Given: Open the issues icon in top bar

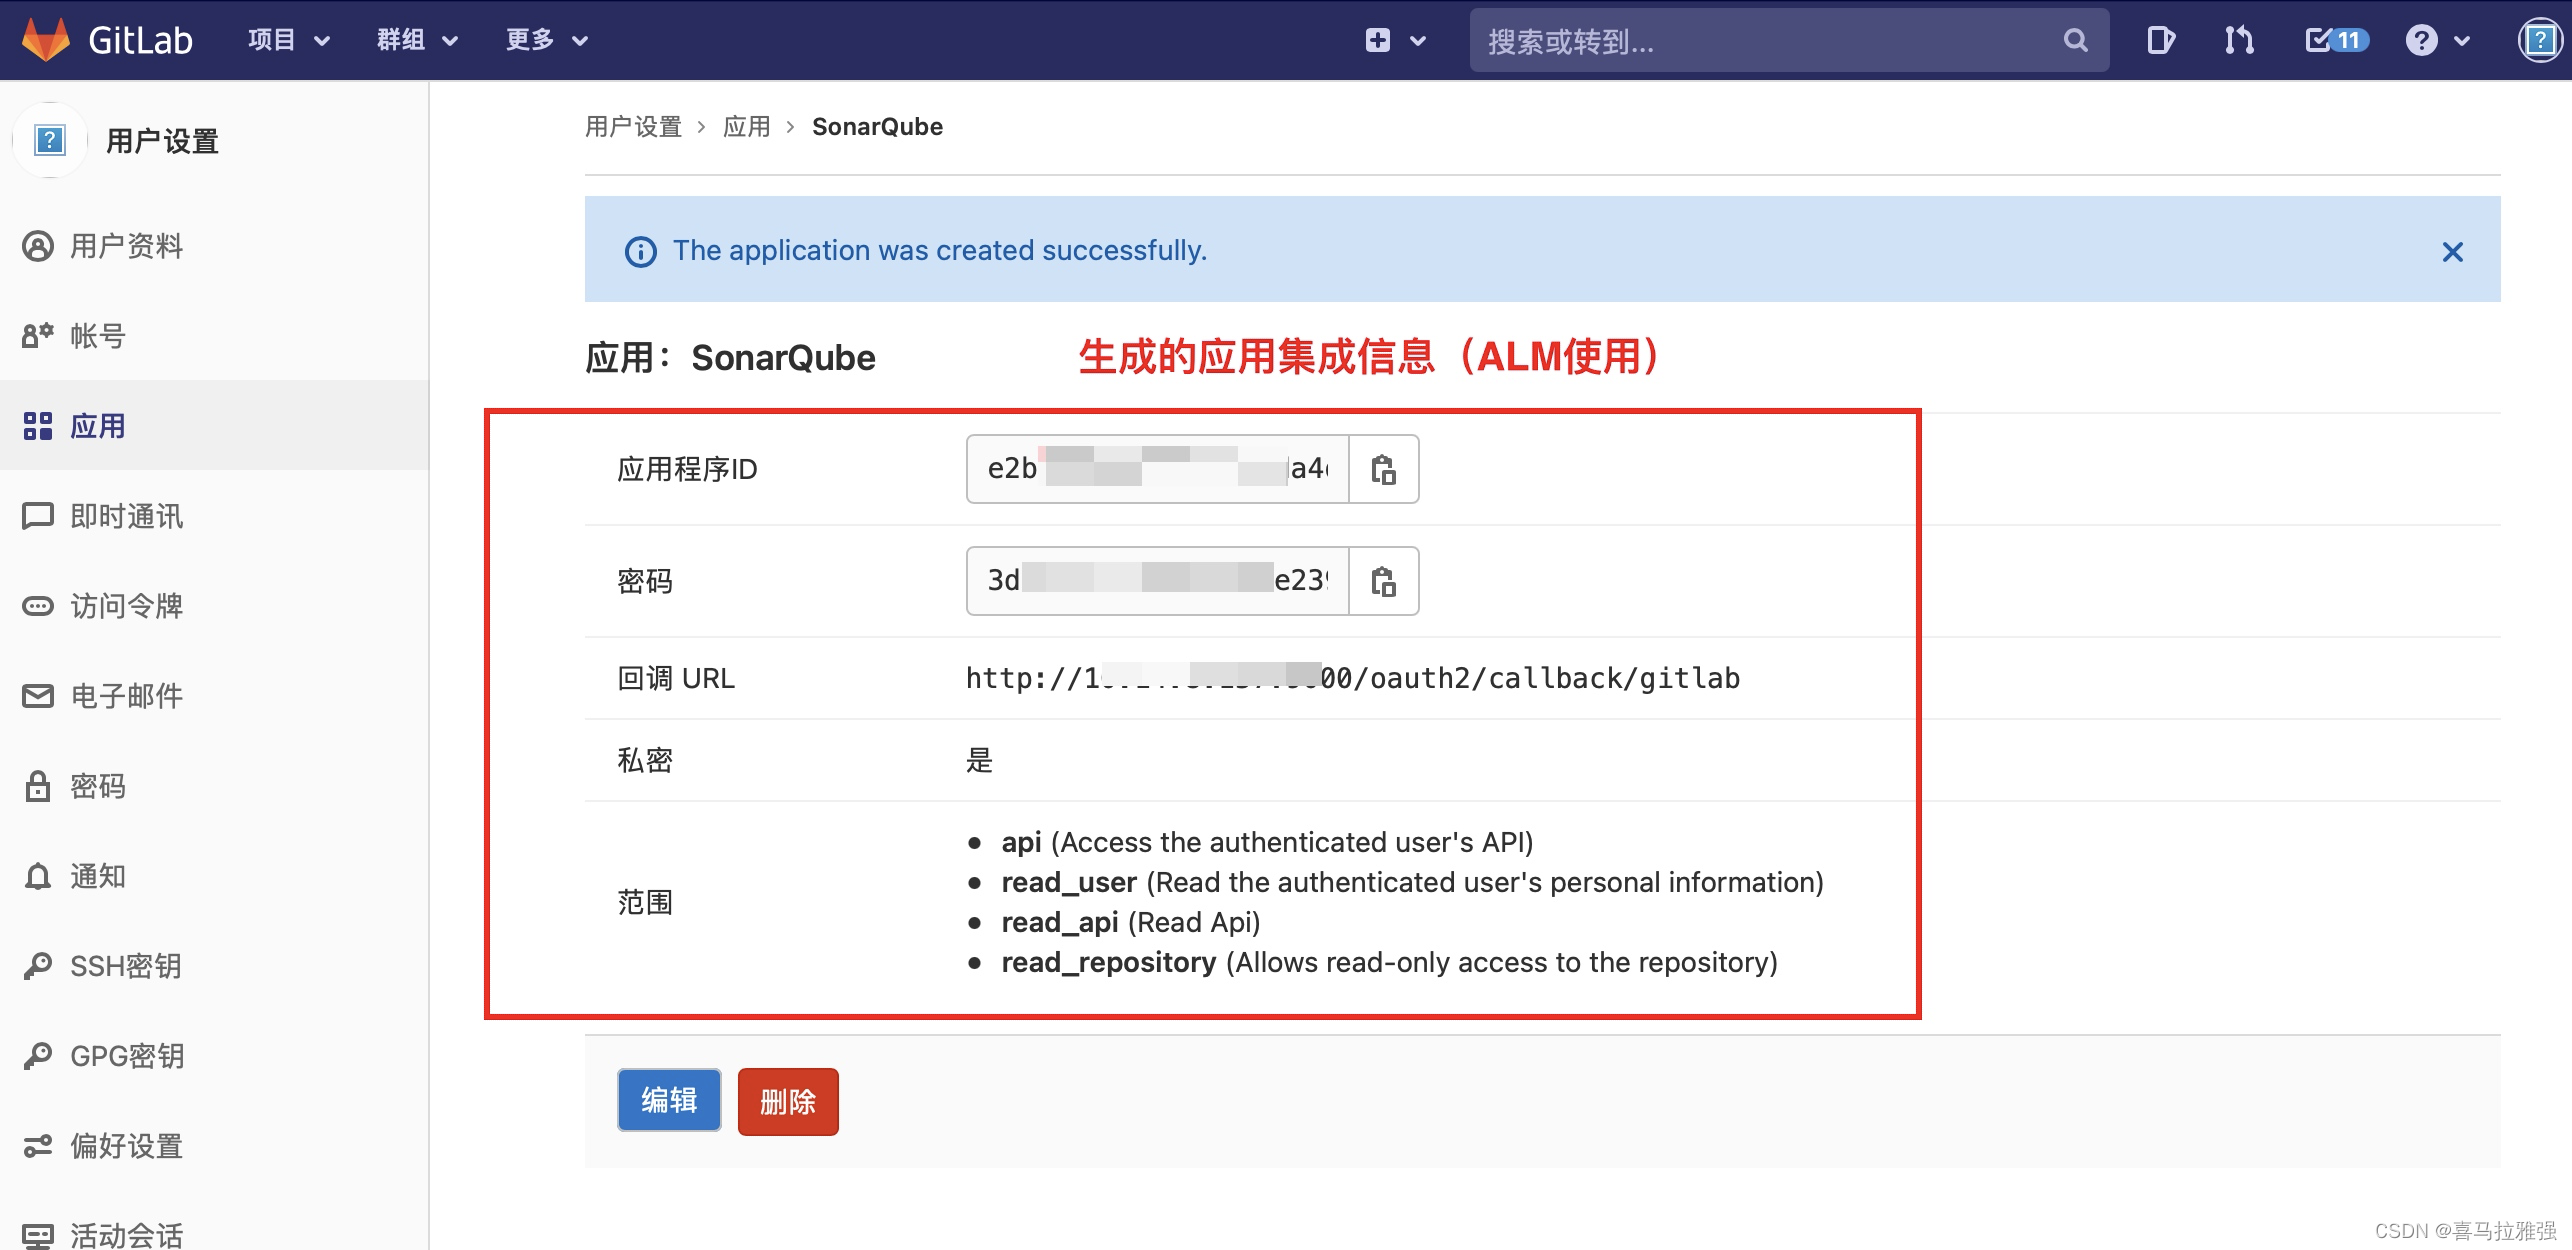Looking at the screenshot, I should (x=2160, y=40).
